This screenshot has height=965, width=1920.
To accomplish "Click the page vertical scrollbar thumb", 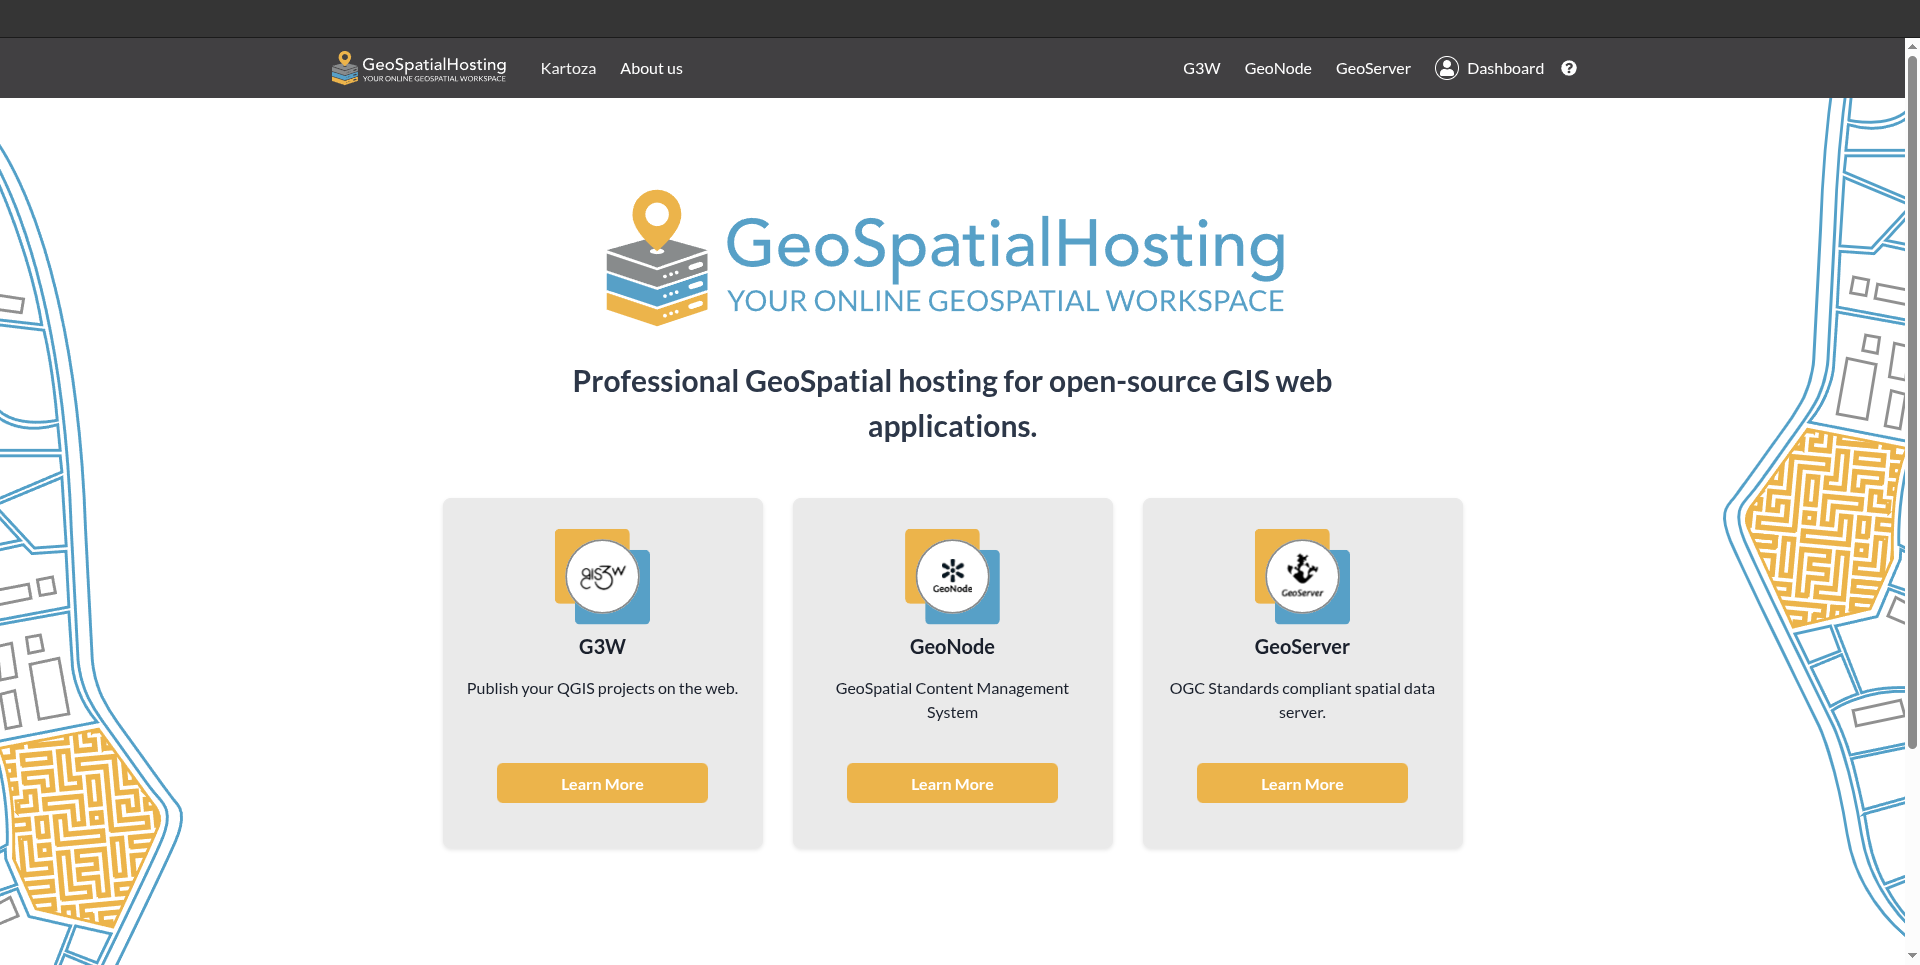I will (x=1912, y=400).
